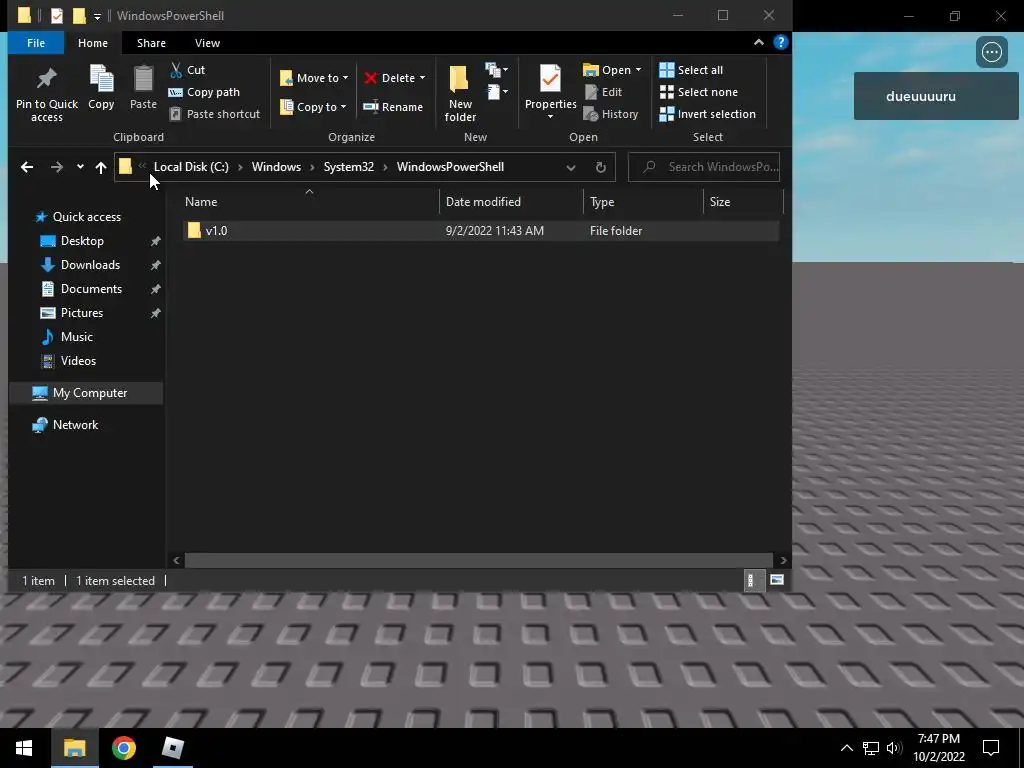The height and width of the screenshot is (768, 1024).
Task: Open Music in navigation pane
Action: click(x=76, y=337)
